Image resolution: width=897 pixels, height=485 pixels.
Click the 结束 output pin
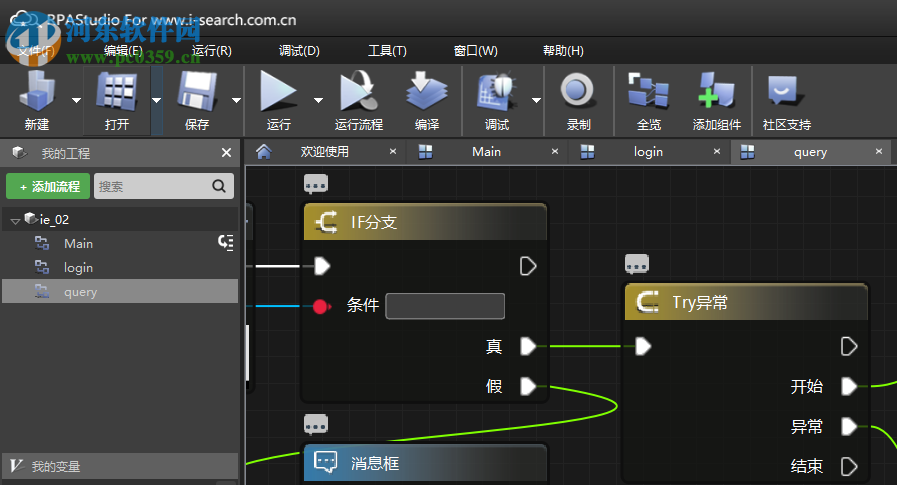849,466
